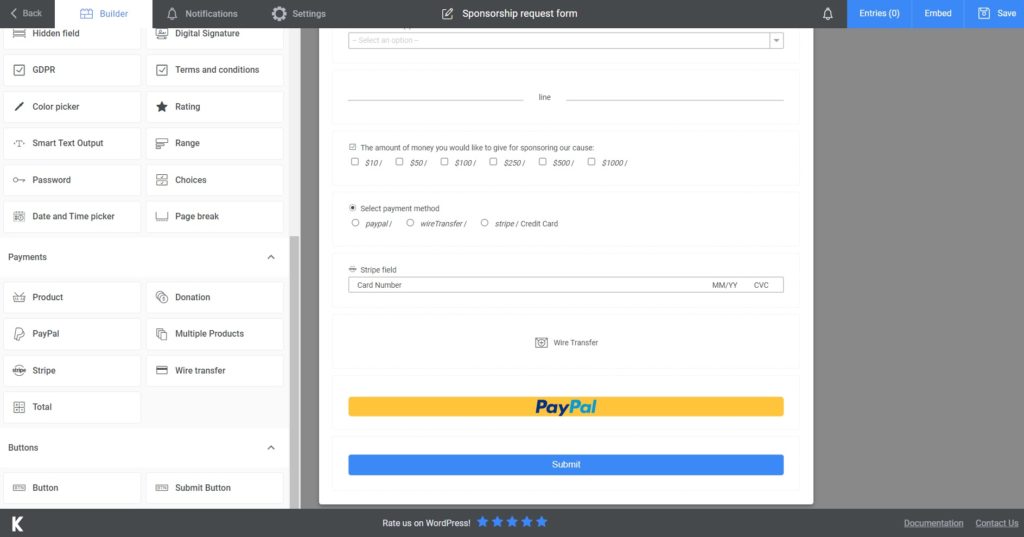The width and height of the screenshot is (1024, 537).
Task: Add the Color picker field
Action: pos(72,106)
